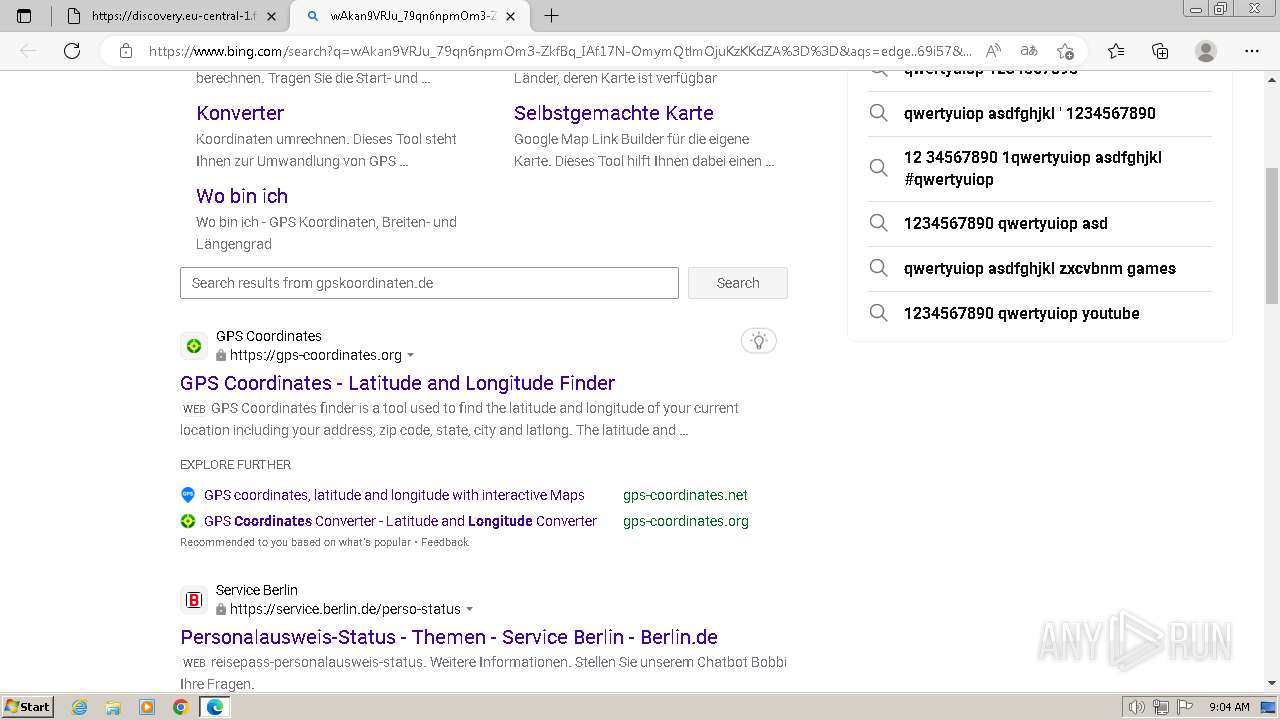Screen dimensions: 1280x720
Task: Open Personalausweis-Status Service Berlin result
Action: coord(449,637)
